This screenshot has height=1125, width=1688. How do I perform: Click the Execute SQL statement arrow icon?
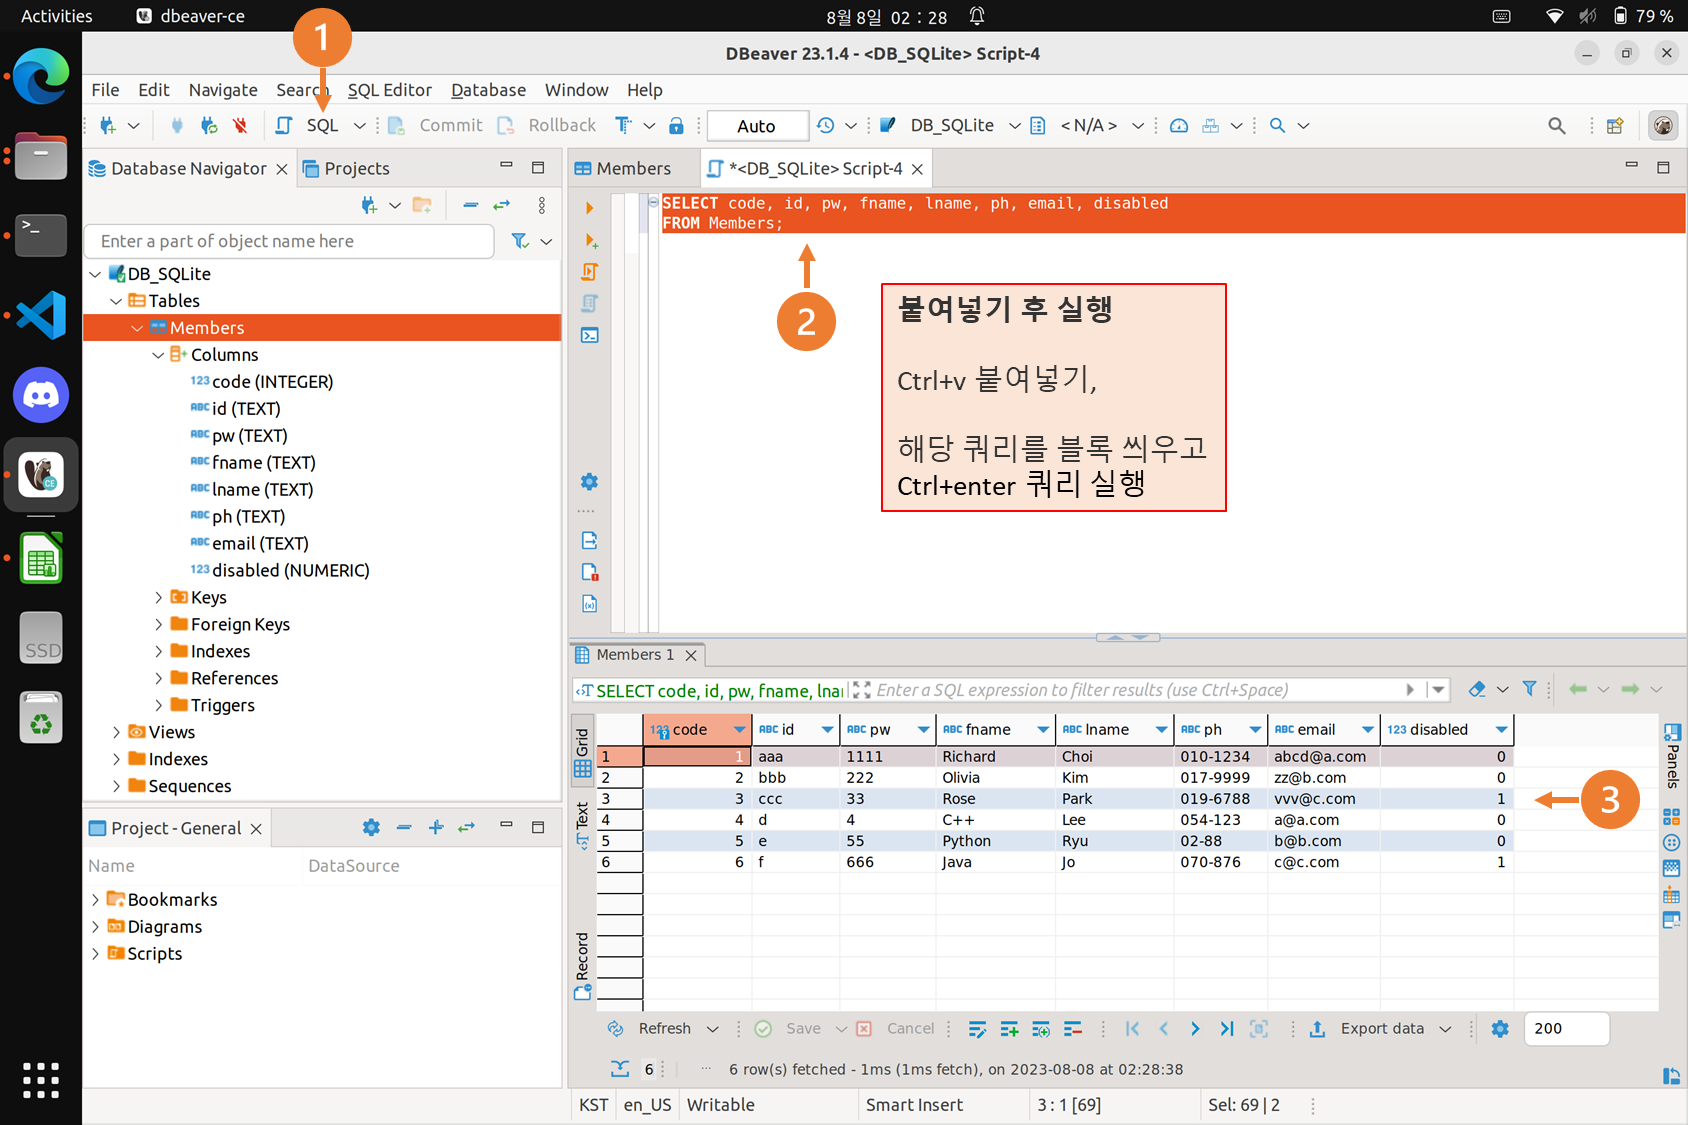(589, 208)
